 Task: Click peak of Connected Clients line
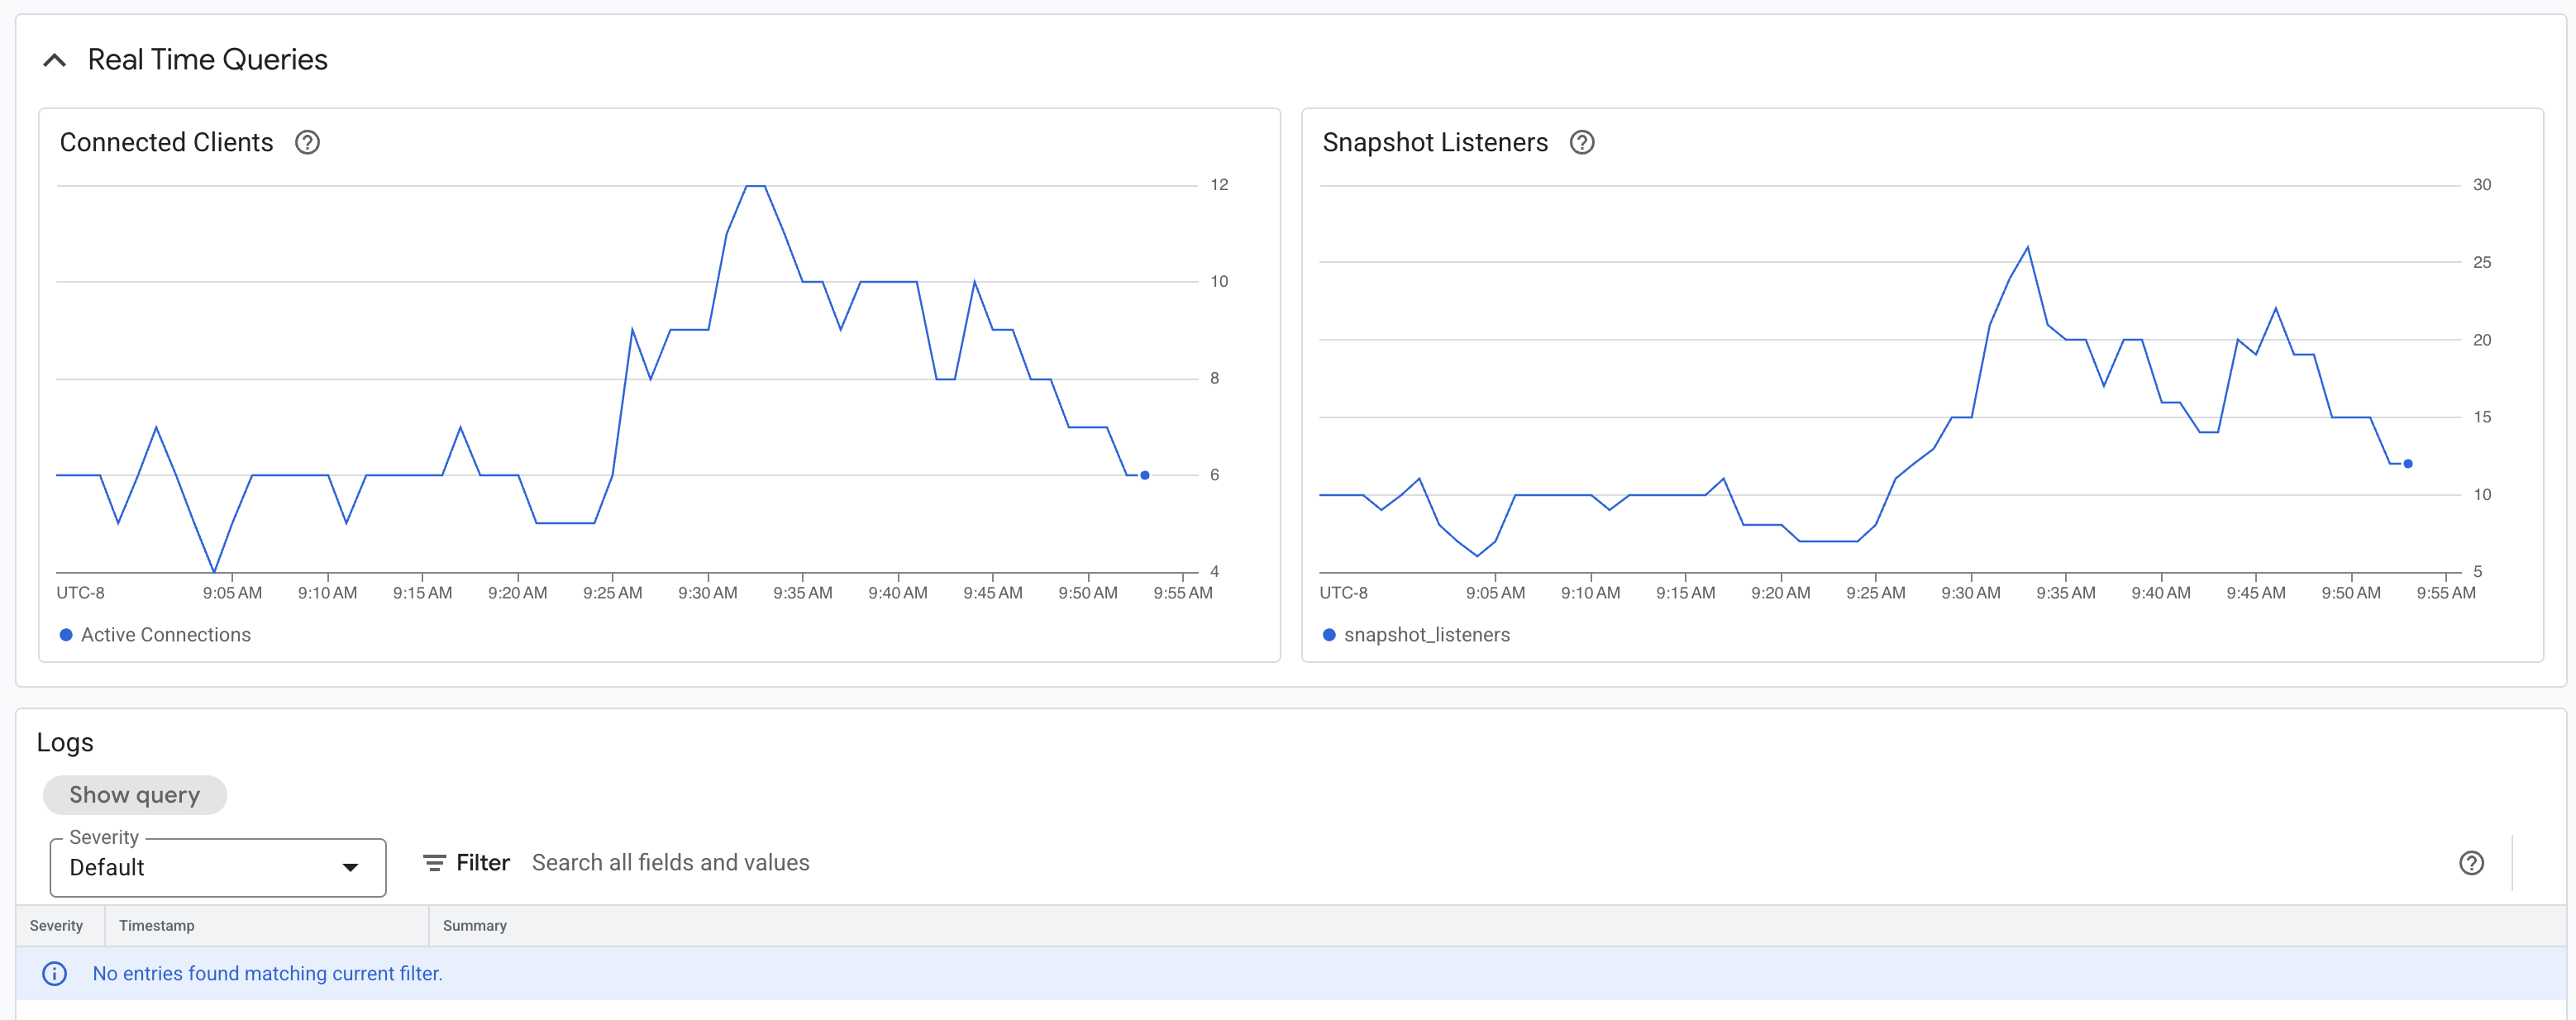[756, 186]
